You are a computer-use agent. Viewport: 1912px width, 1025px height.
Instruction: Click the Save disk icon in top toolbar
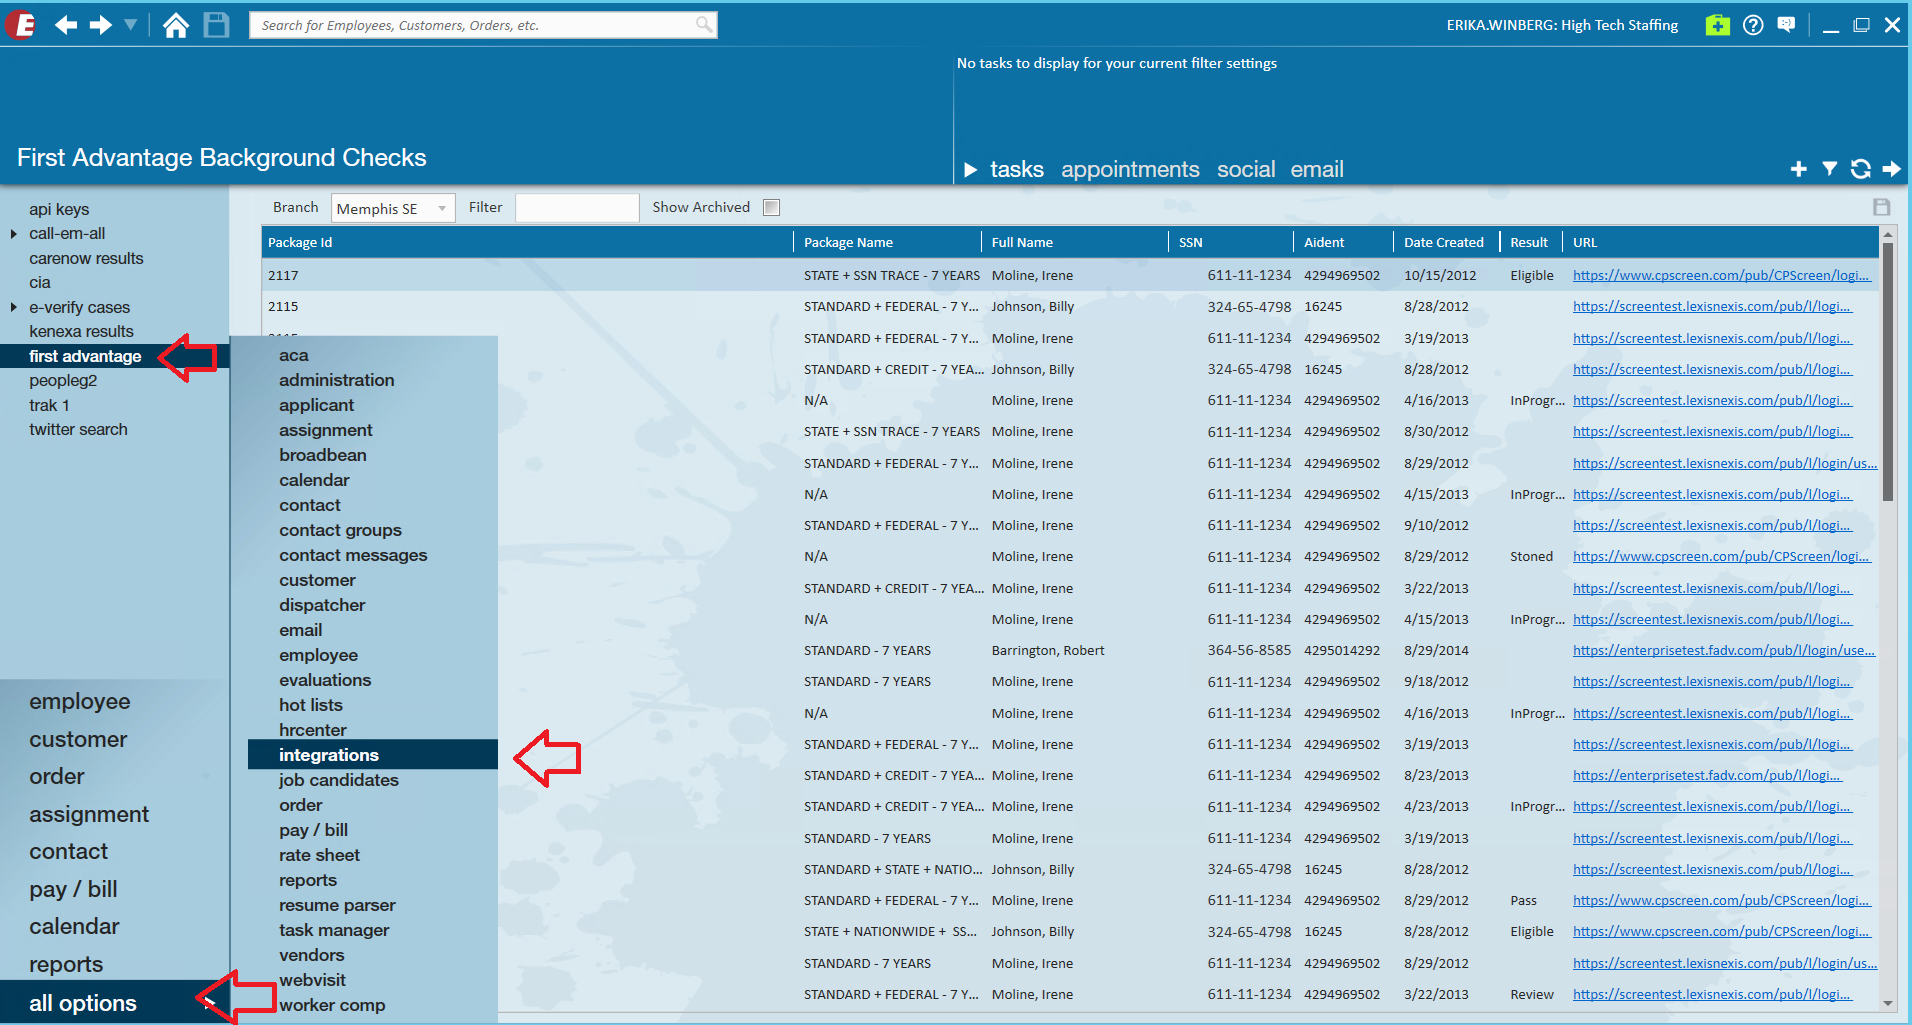click(216, 25)
